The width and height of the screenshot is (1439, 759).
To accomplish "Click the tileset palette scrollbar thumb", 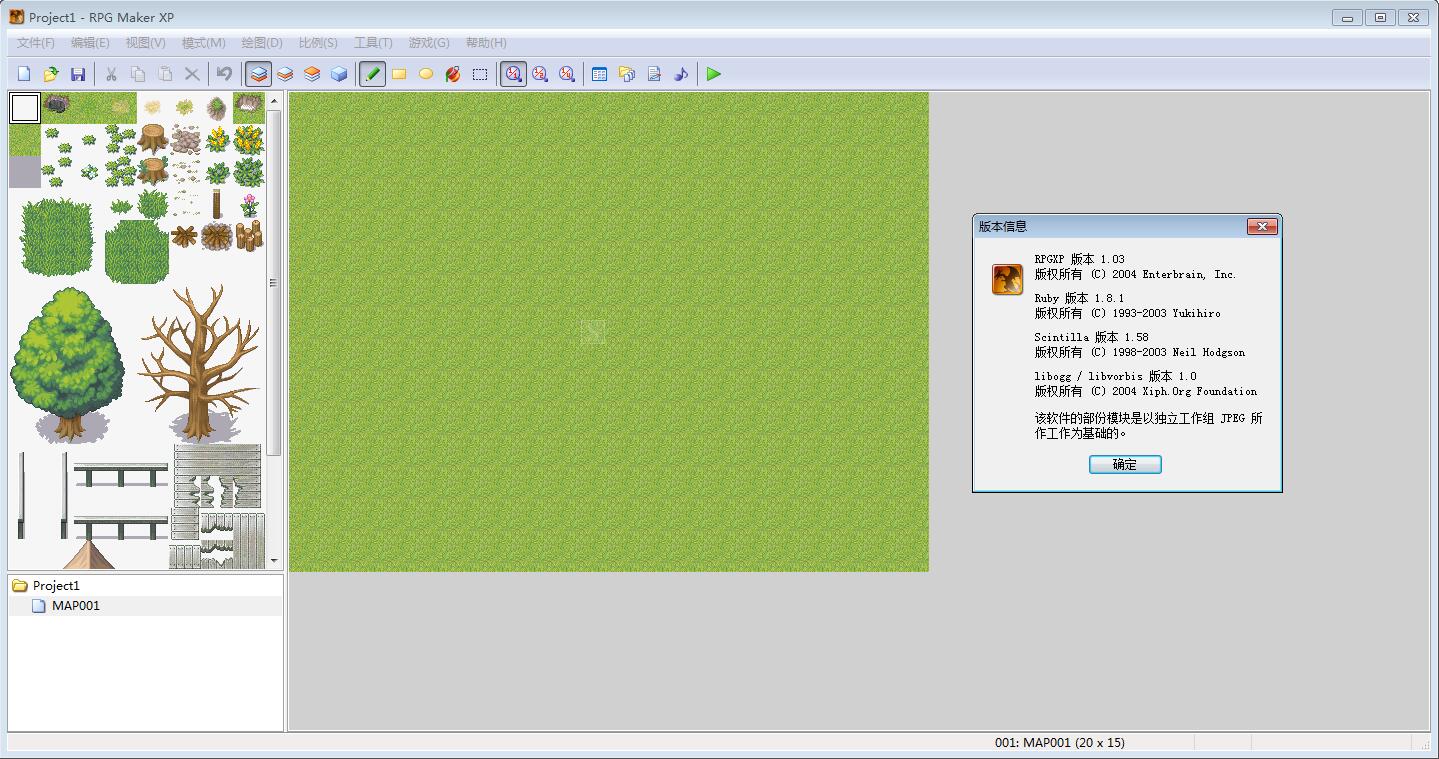I will point(274,283).
